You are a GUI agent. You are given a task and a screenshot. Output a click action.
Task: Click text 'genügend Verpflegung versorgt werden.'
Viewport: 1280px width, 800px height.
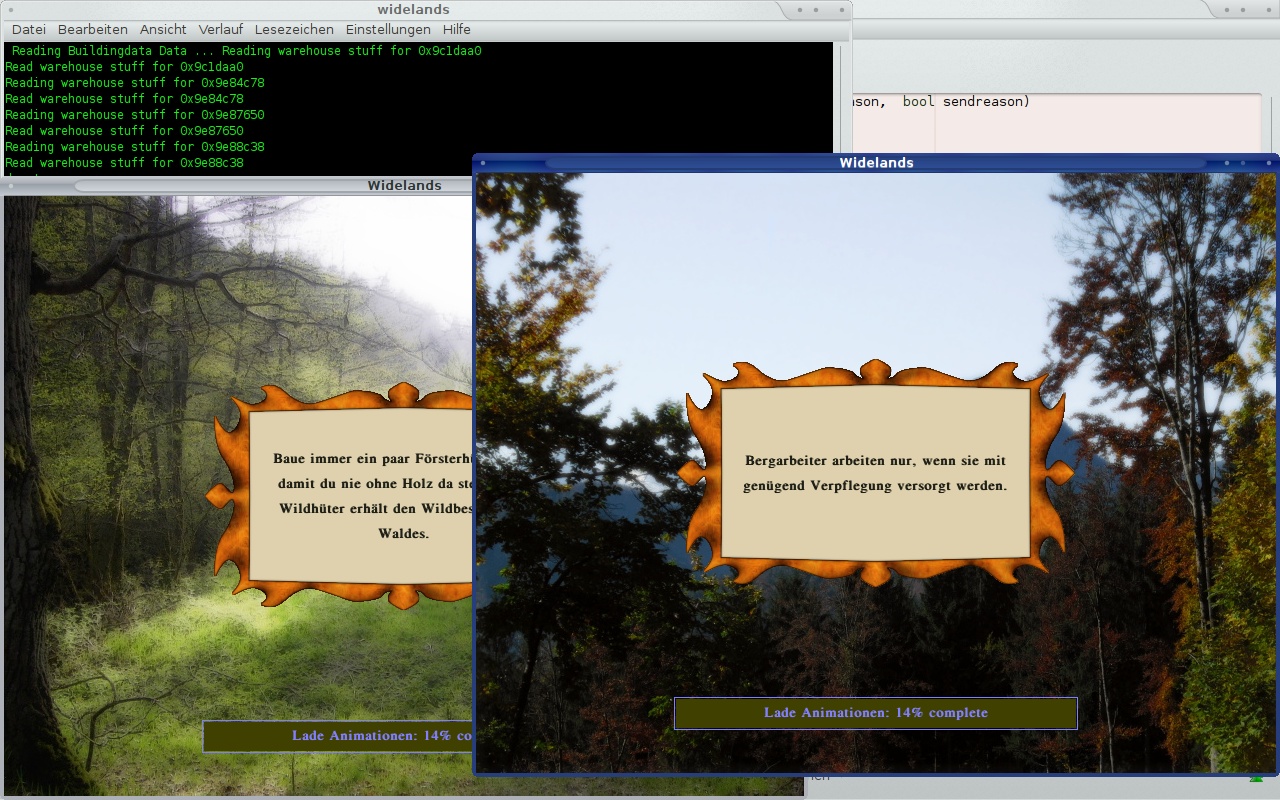click(x=875, y=486)
